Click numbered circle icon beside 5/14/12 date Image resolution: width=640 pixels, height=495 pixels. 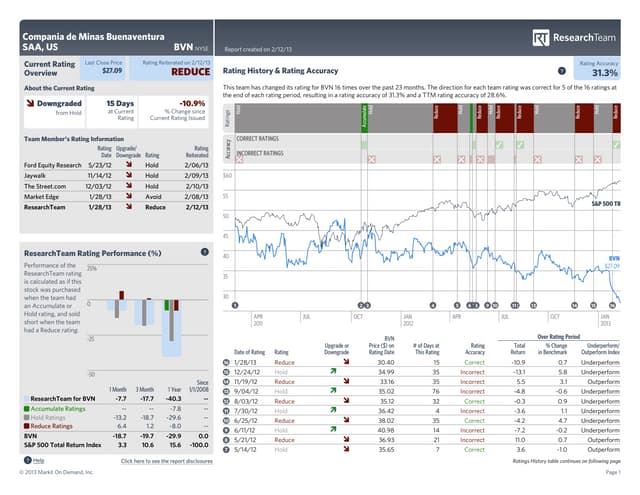point(227,450)
